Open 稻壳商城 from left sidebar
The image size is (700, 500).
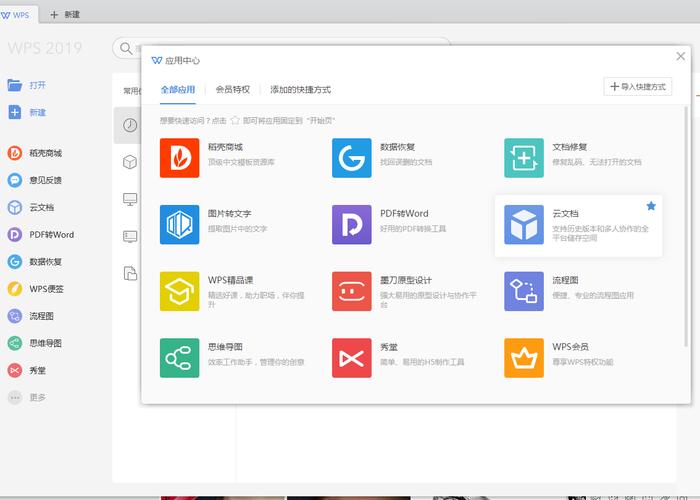35,153
